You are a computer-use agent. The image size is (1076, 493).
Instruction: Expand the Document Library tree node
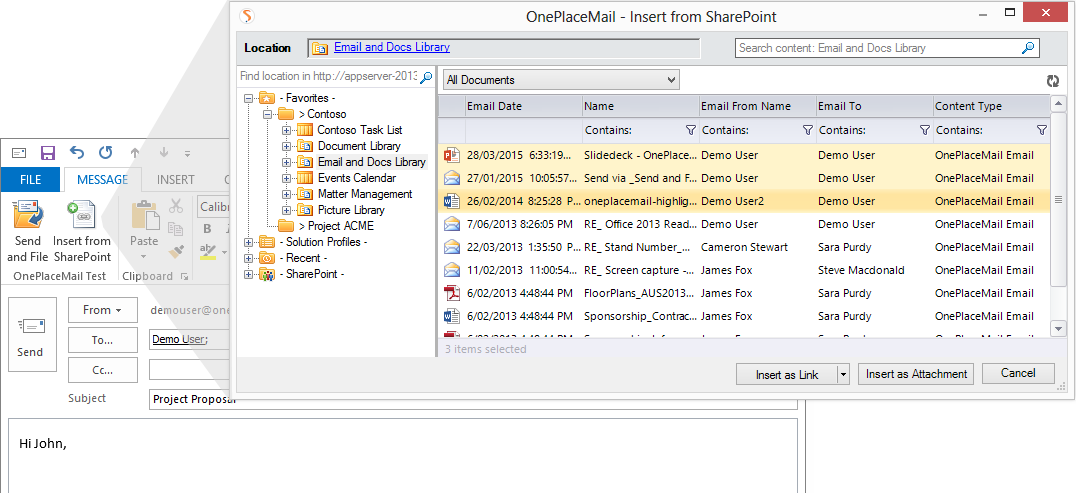286,146
